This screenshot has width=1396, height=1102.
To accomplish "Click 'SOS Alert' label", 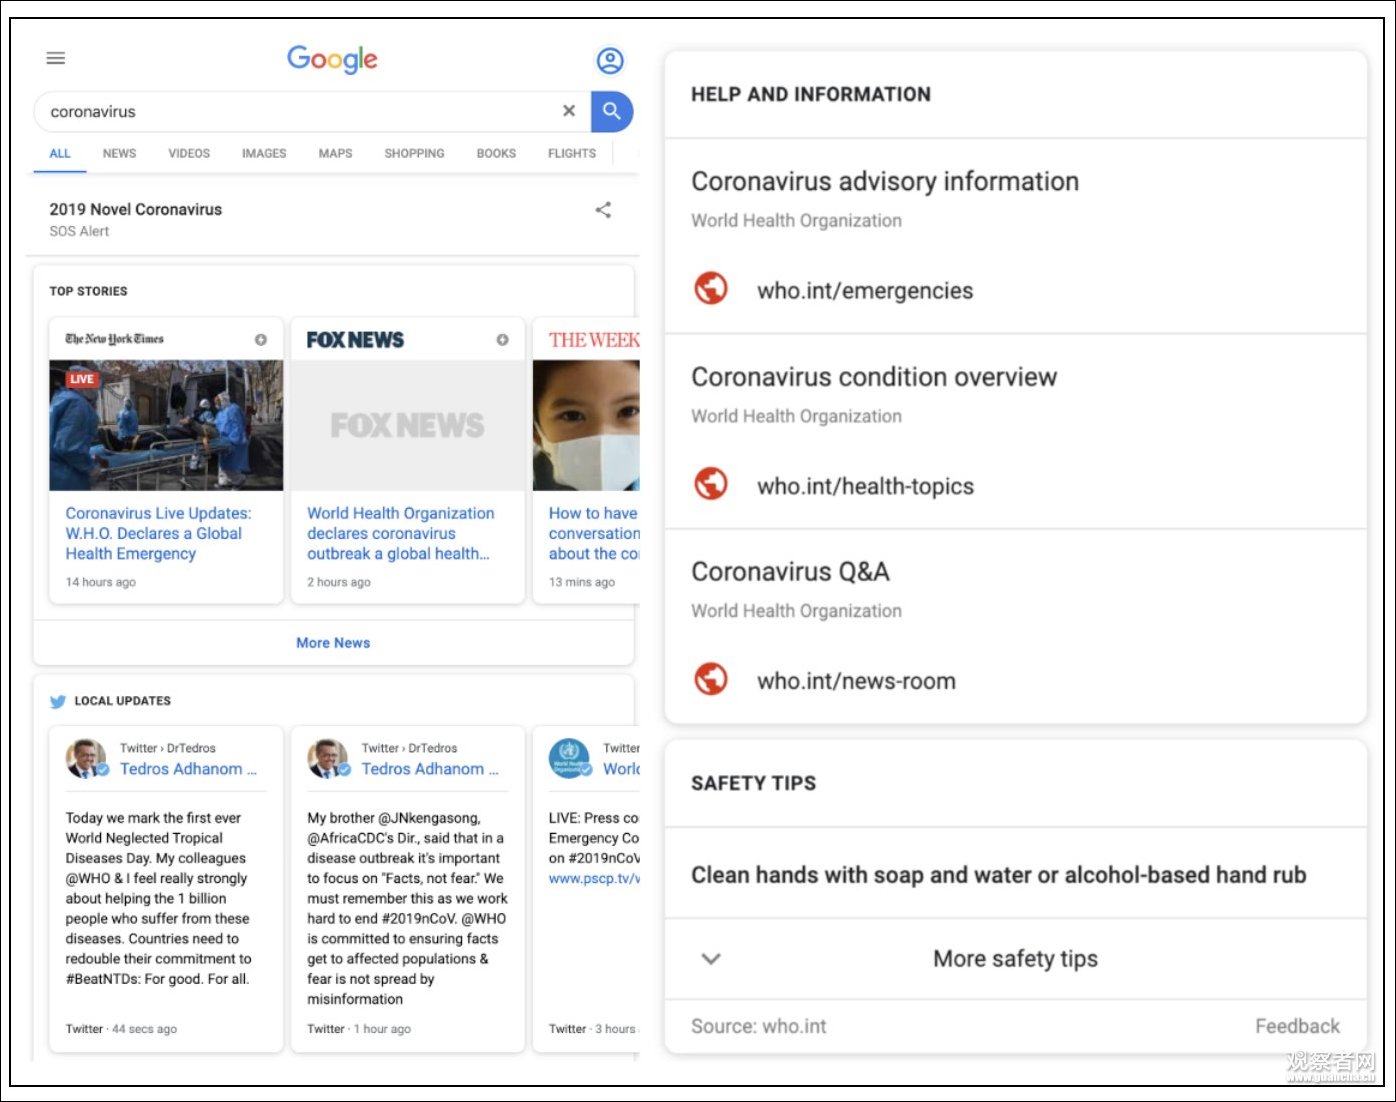I will click(x=79, y=231).
